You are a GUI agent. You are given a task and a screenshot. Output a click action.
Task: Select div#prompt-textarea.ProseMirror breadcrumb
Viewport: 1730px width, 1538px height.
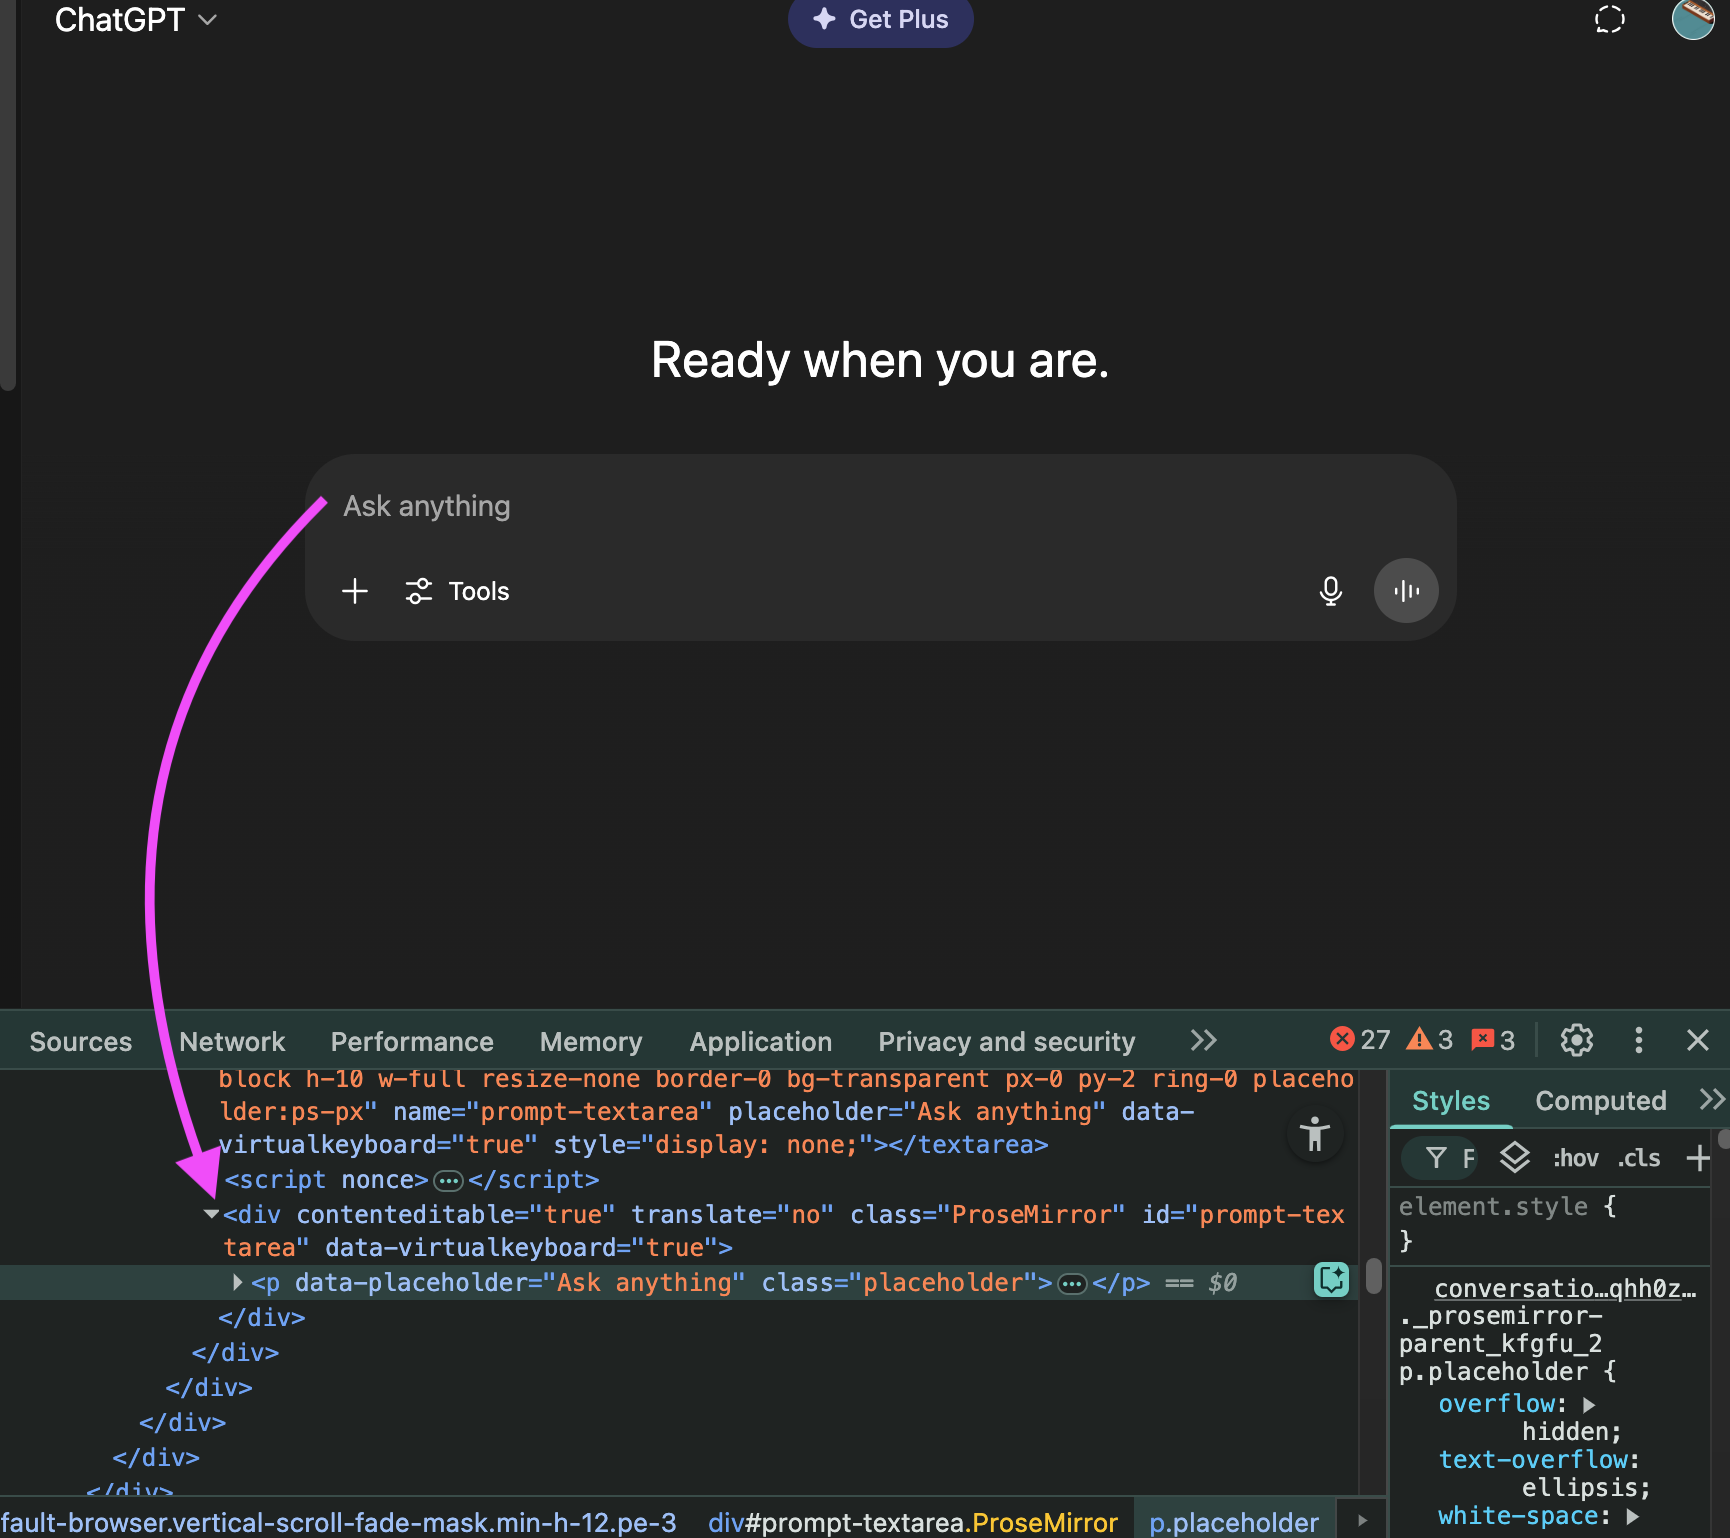tap(912, 1522)
